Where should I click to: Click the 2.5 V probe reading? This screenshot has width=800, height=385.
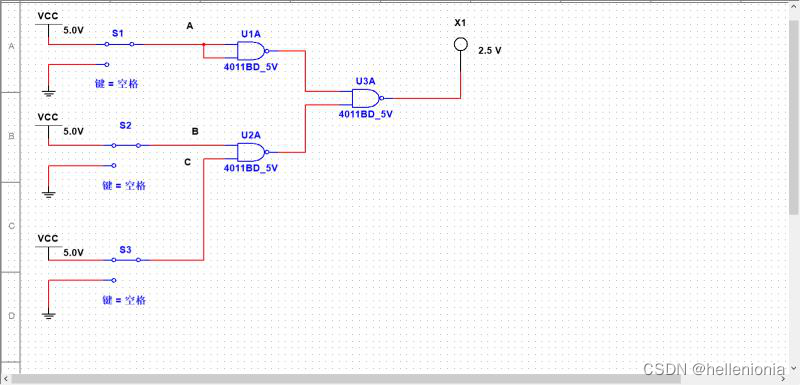pyautogui.click(x=490, y=51)
